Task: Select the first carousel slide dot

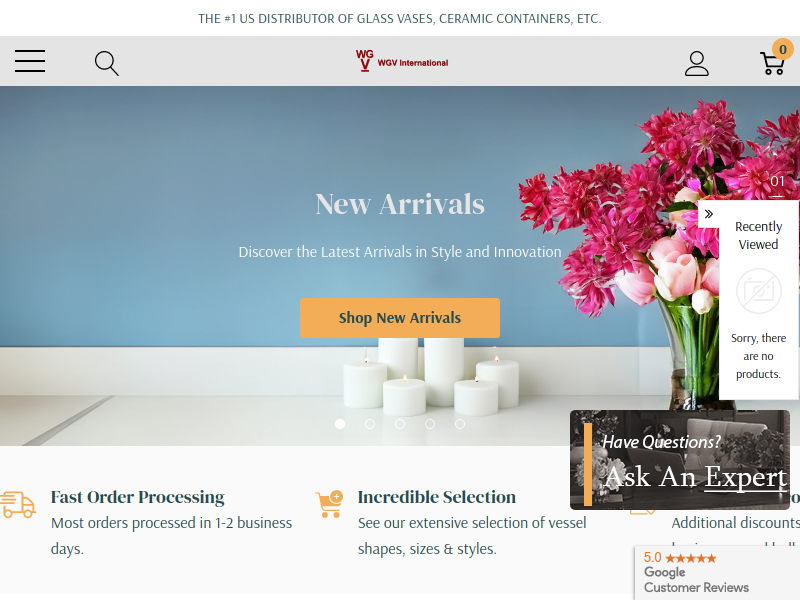Action: [340, 424]
